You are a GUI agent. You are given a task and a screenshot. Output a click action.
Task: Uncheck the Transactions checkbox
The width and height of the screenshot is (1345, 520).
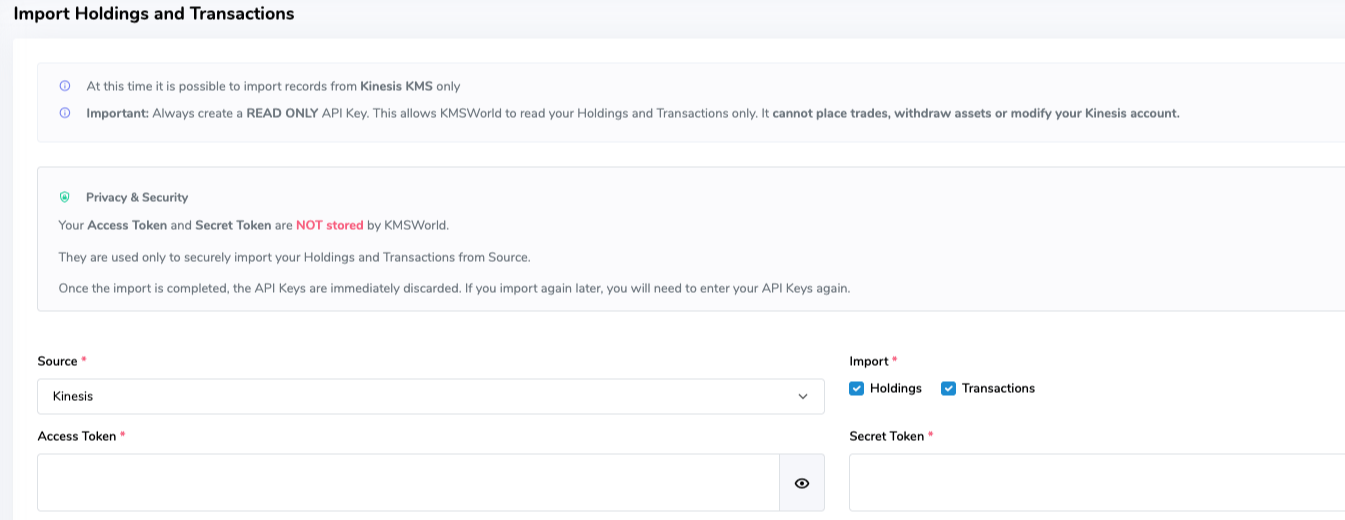[x=948, y=388]
